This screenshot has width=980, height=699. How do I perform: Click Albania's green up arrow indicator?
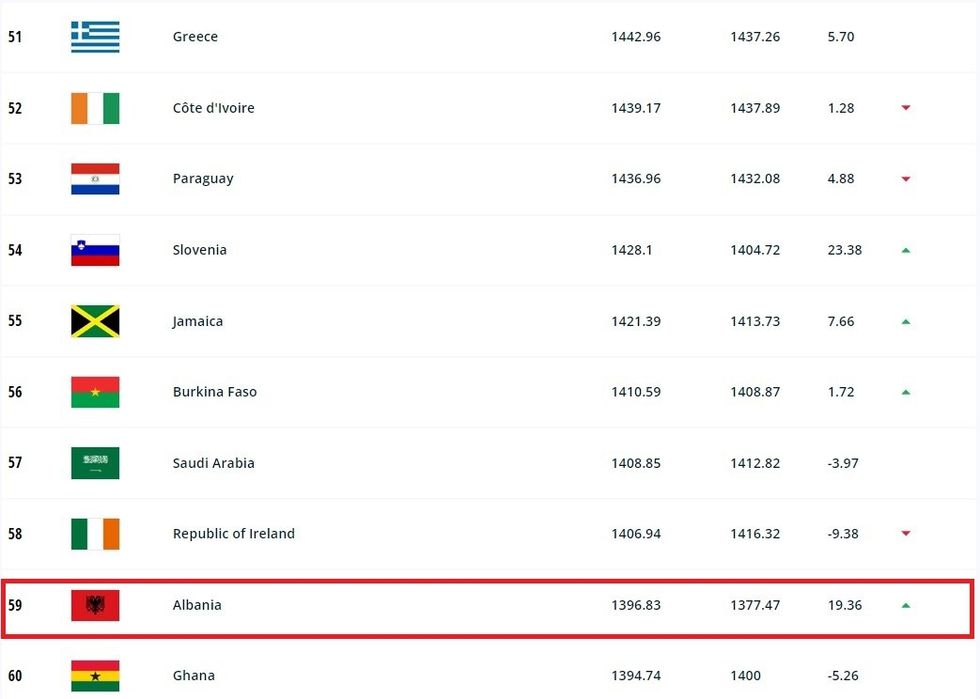pyautogui.click(x=906, y=605)
